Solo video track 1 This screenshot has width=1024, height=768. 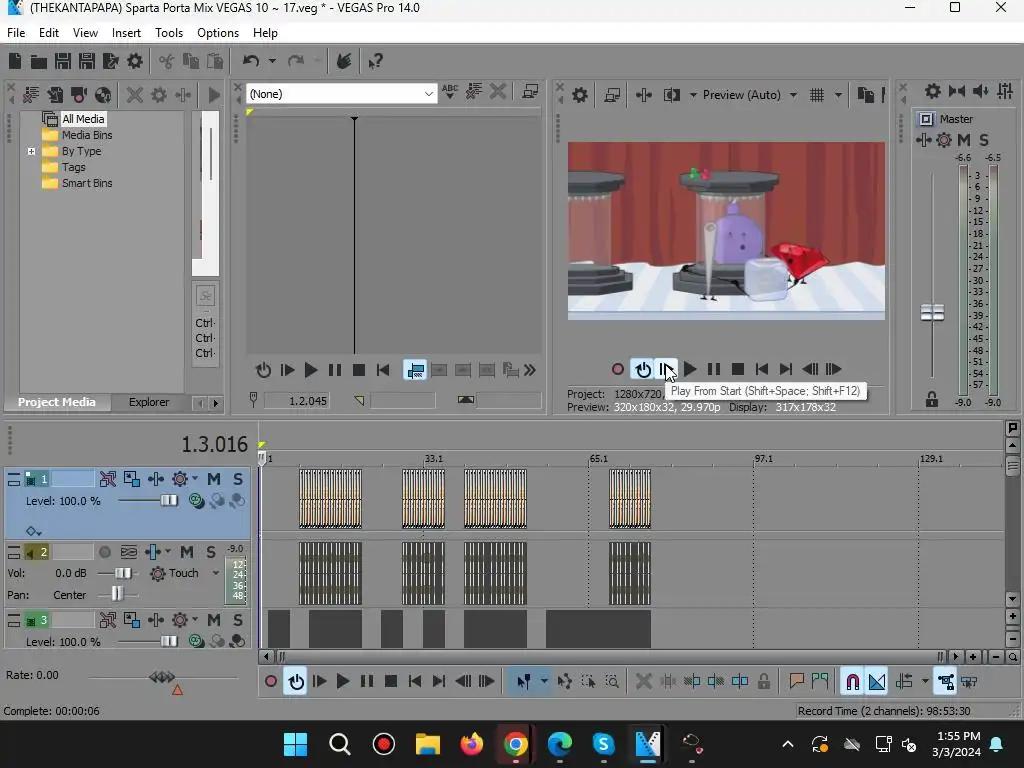point(238,479)
